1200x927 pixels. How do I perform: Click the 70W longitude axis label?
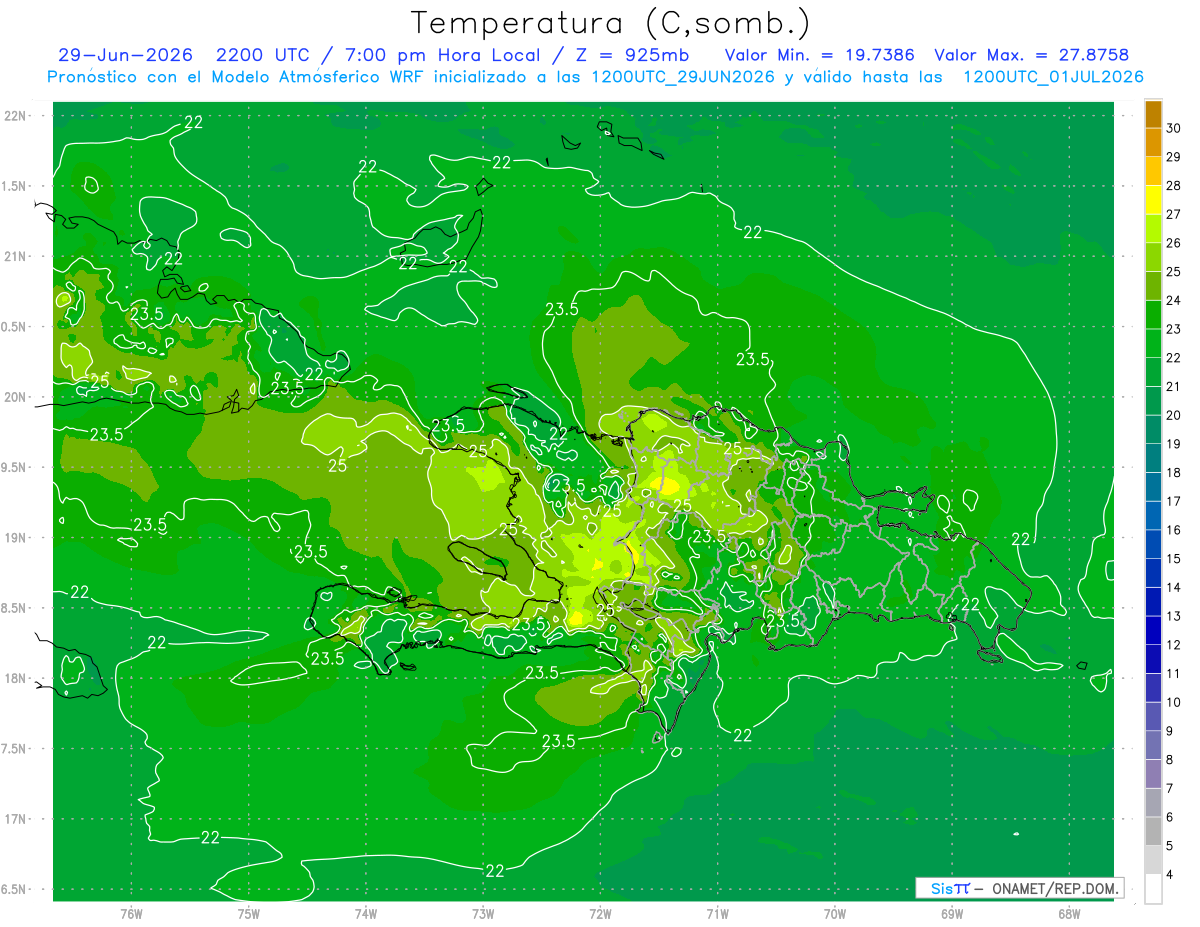(x=835, y=914)
